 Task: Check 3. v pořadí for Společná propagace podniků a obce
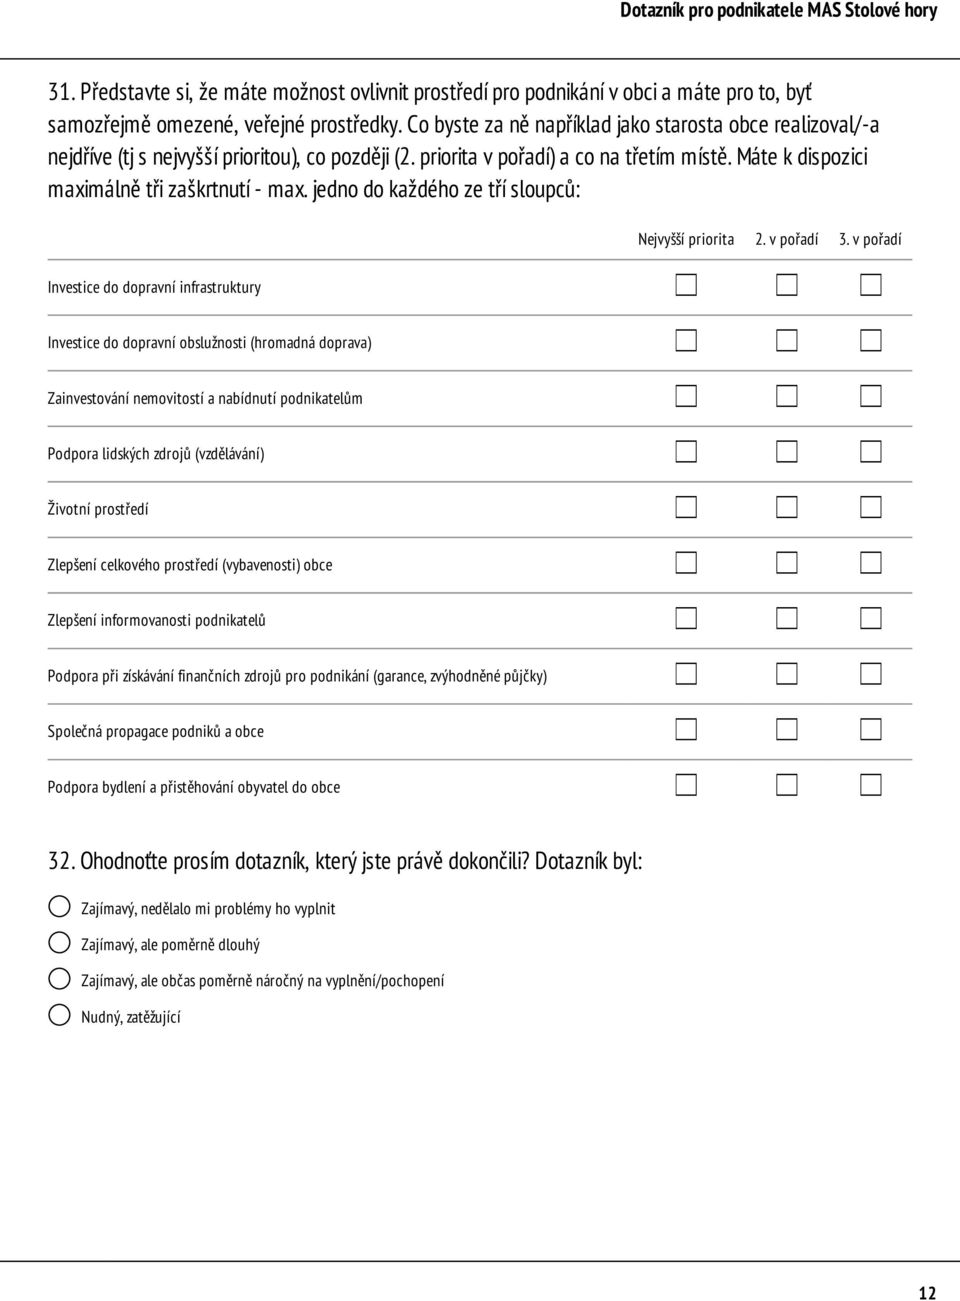[871, 730]
